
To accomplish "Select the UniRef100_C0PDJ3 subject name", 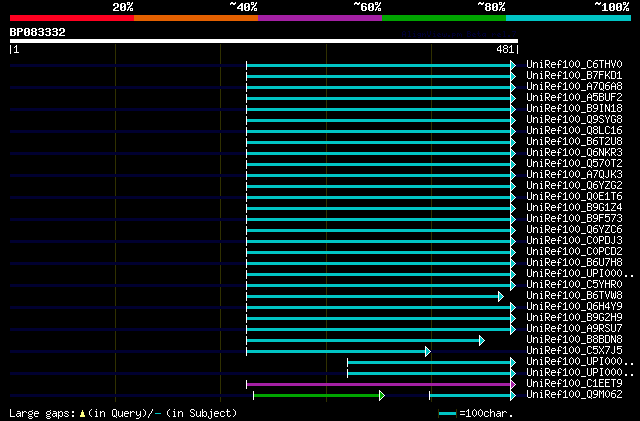I will pos(574,241).
